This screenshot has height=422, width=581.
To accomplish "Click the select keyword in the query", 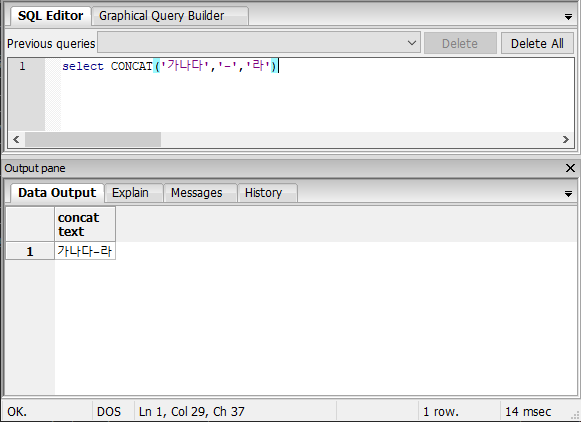I will pyautogui.click(x=83, y=66).
